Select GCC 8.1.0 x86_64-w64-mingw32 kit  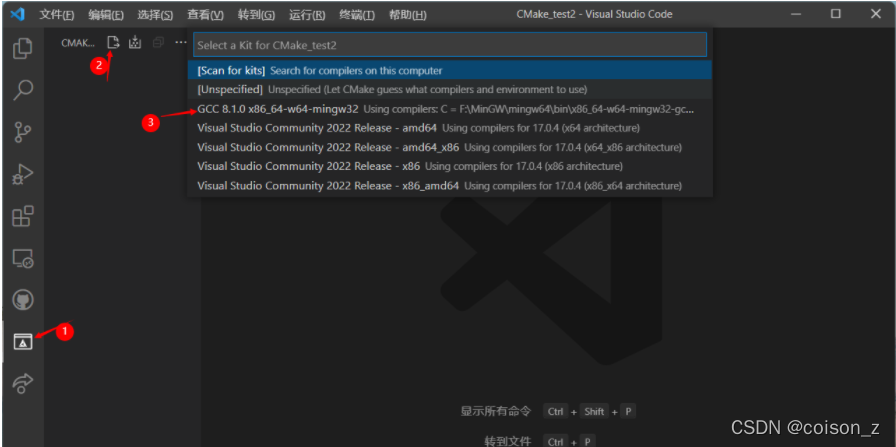[450, 109]
